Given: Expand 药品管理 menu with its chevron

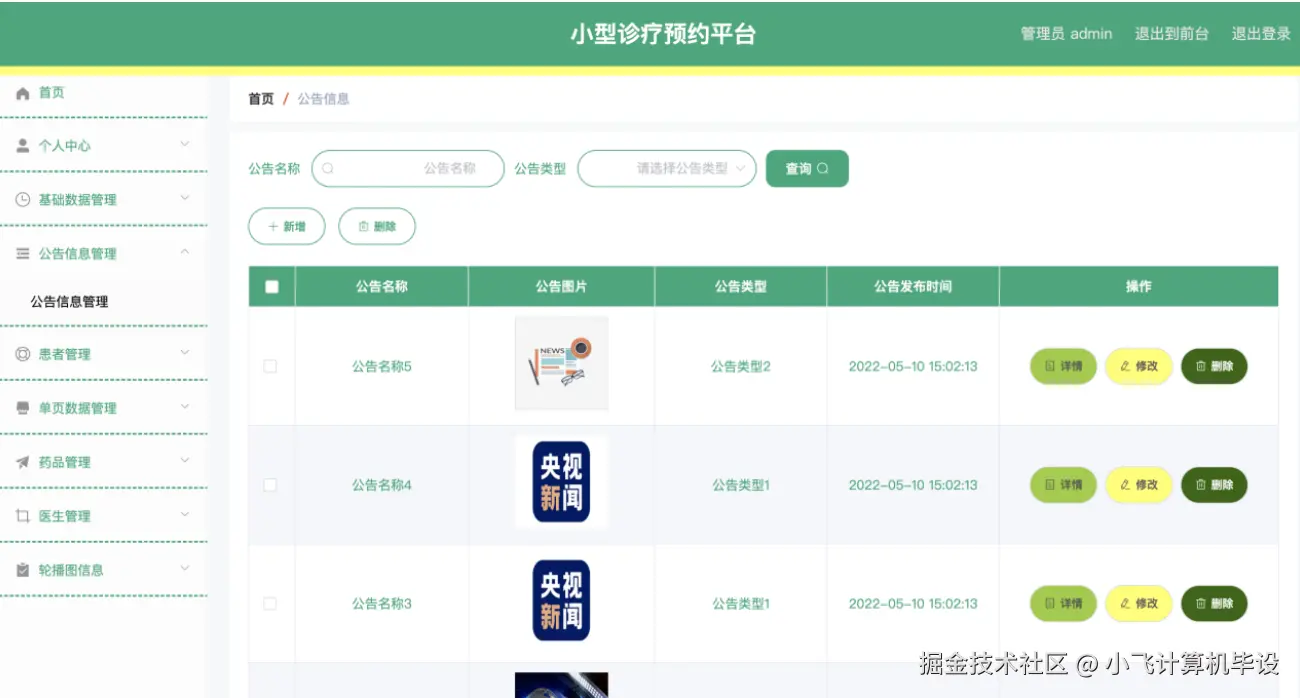Looking at the screenshot, I should [185, 461].
